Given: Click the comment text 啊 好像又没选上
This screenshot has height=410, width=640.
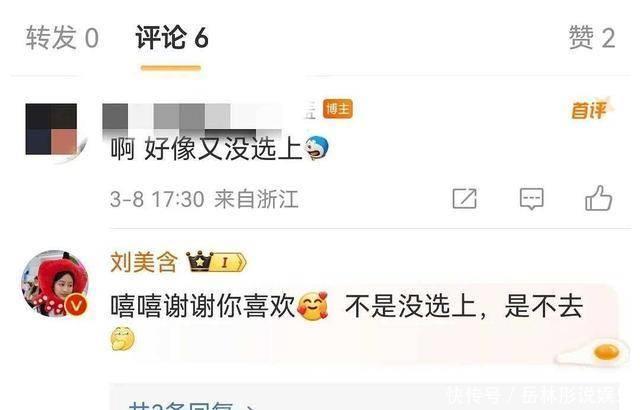Looking at the screenshot, I should pyautogui.click(x=206, y=148).
